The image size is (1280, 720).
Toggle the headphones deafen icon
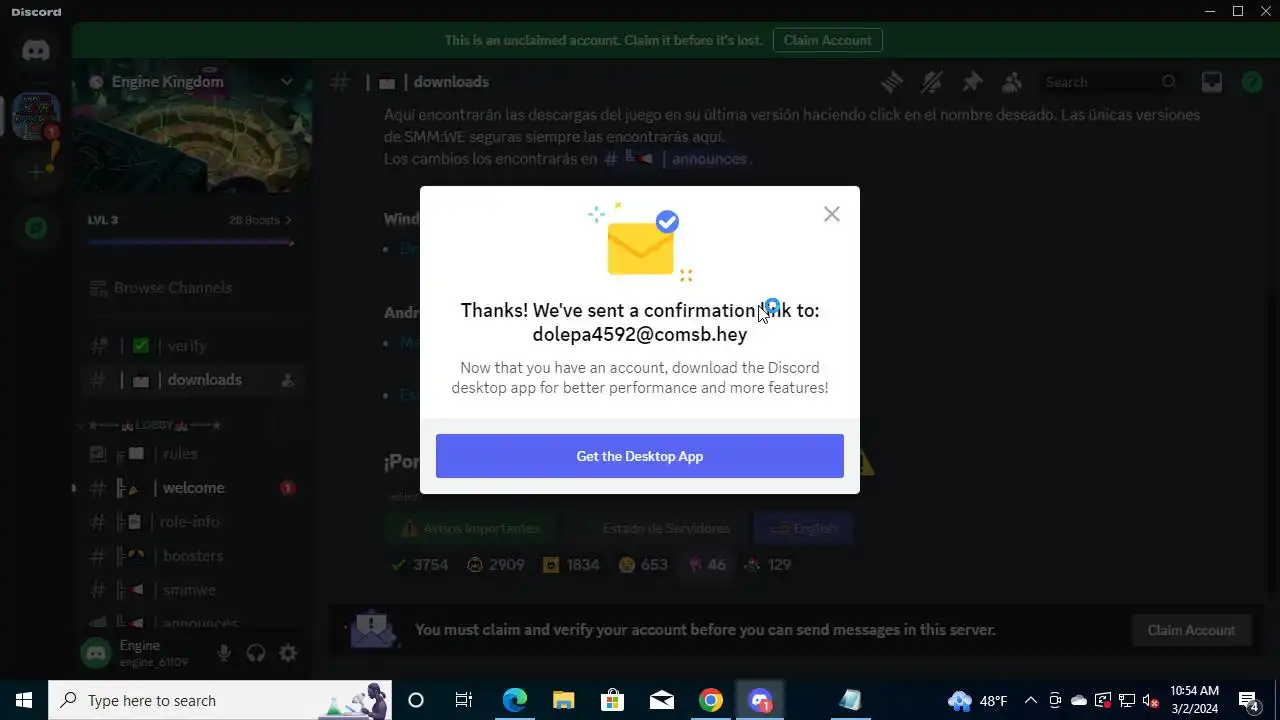tap(256, 653)
